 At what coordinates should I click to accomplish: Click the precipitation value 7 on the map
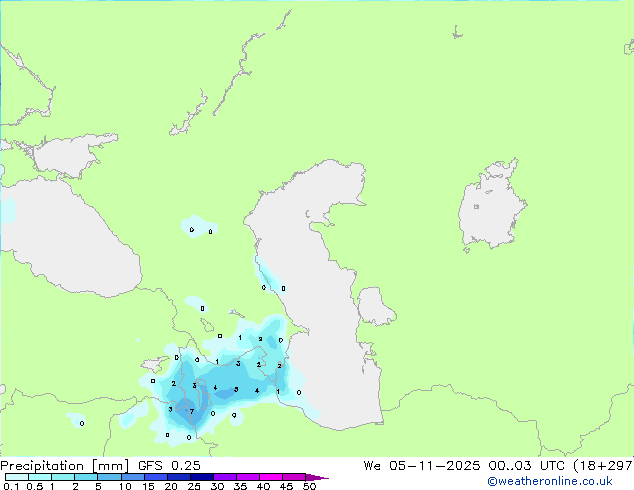pyautogui.click(x=192, y=412)
